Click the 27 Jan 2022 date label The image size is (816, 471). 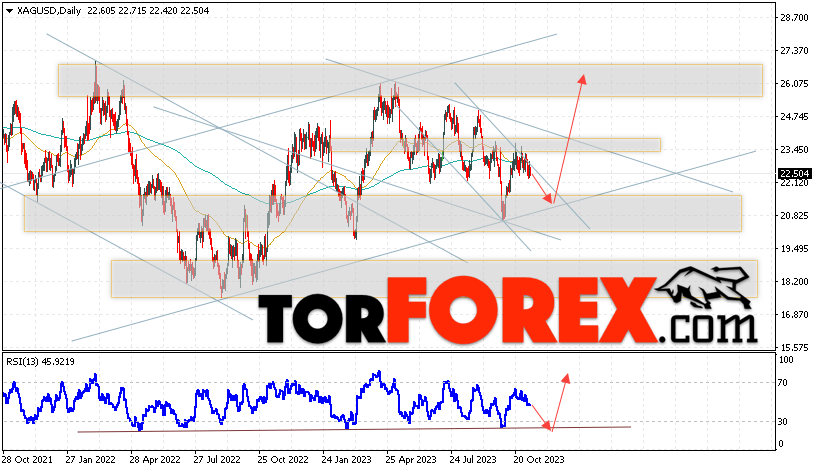tap(91, 460)
